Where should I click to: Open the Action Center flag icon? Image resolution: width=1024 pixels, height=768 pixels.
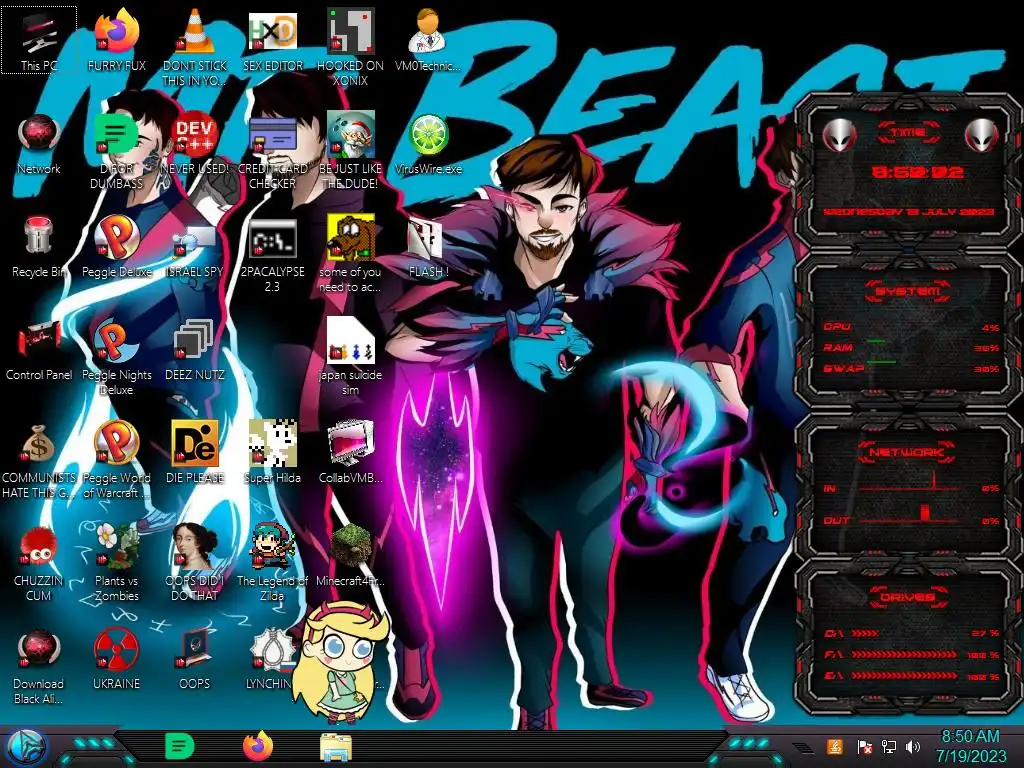point(864,746)
